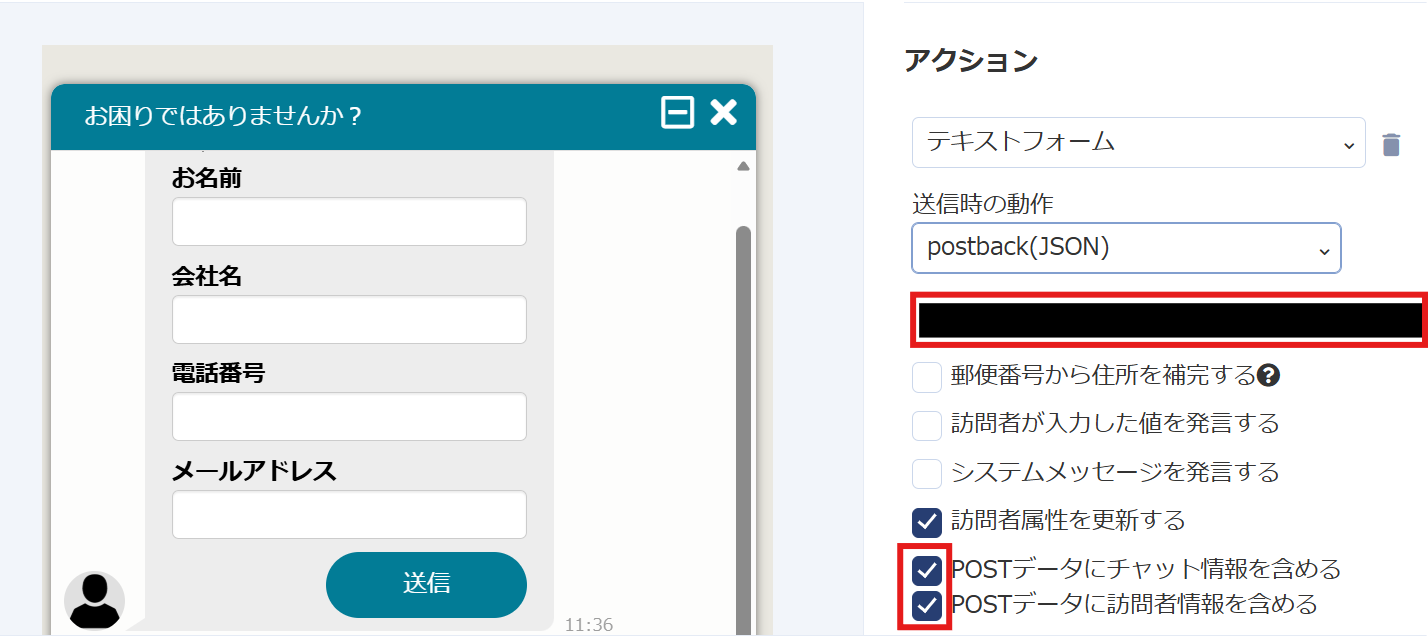Click scroll-up arrow in chat widget
This screenshot has height=636, width=1428.
click(x=743, y=166)
